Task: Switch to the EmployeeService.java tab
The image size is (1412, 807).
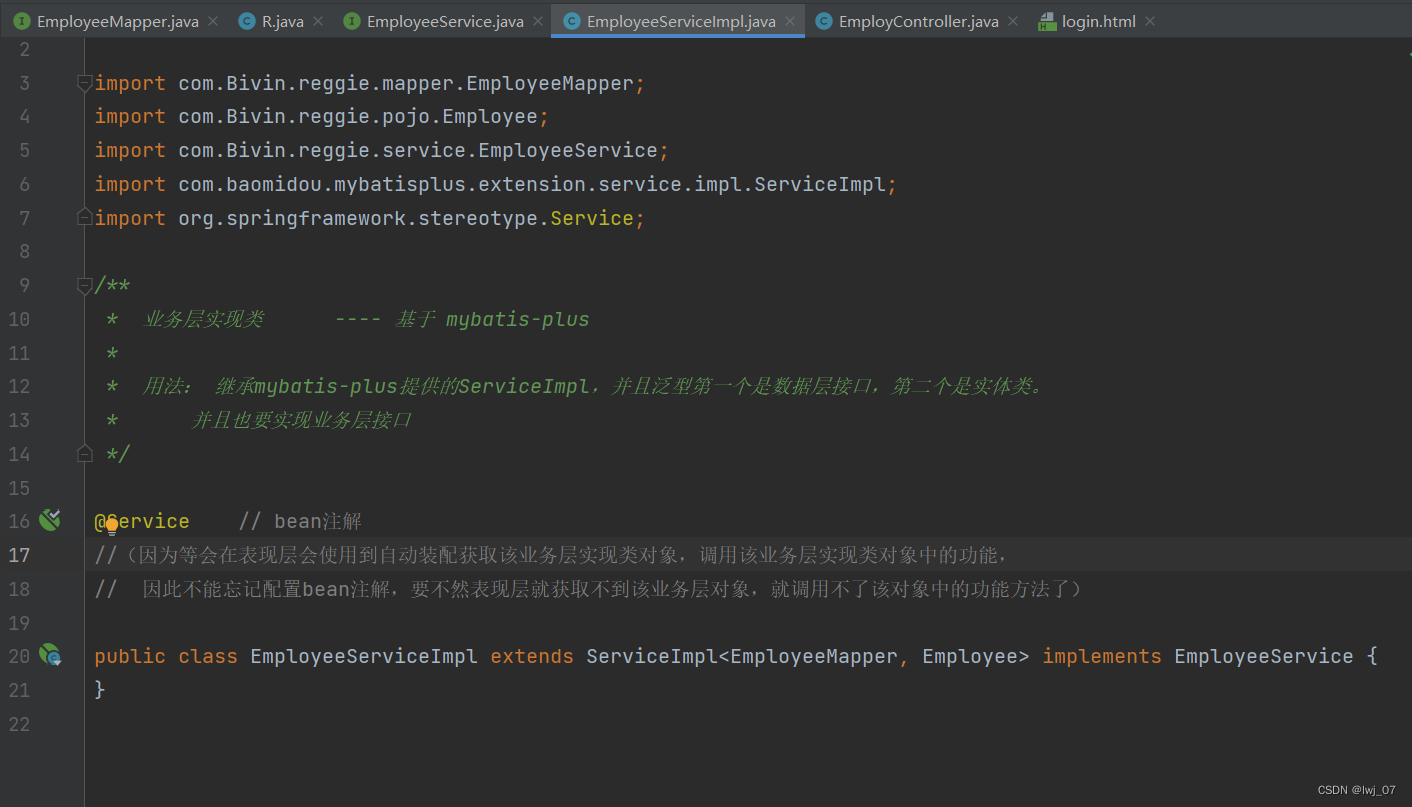Action: coord(444,21)
